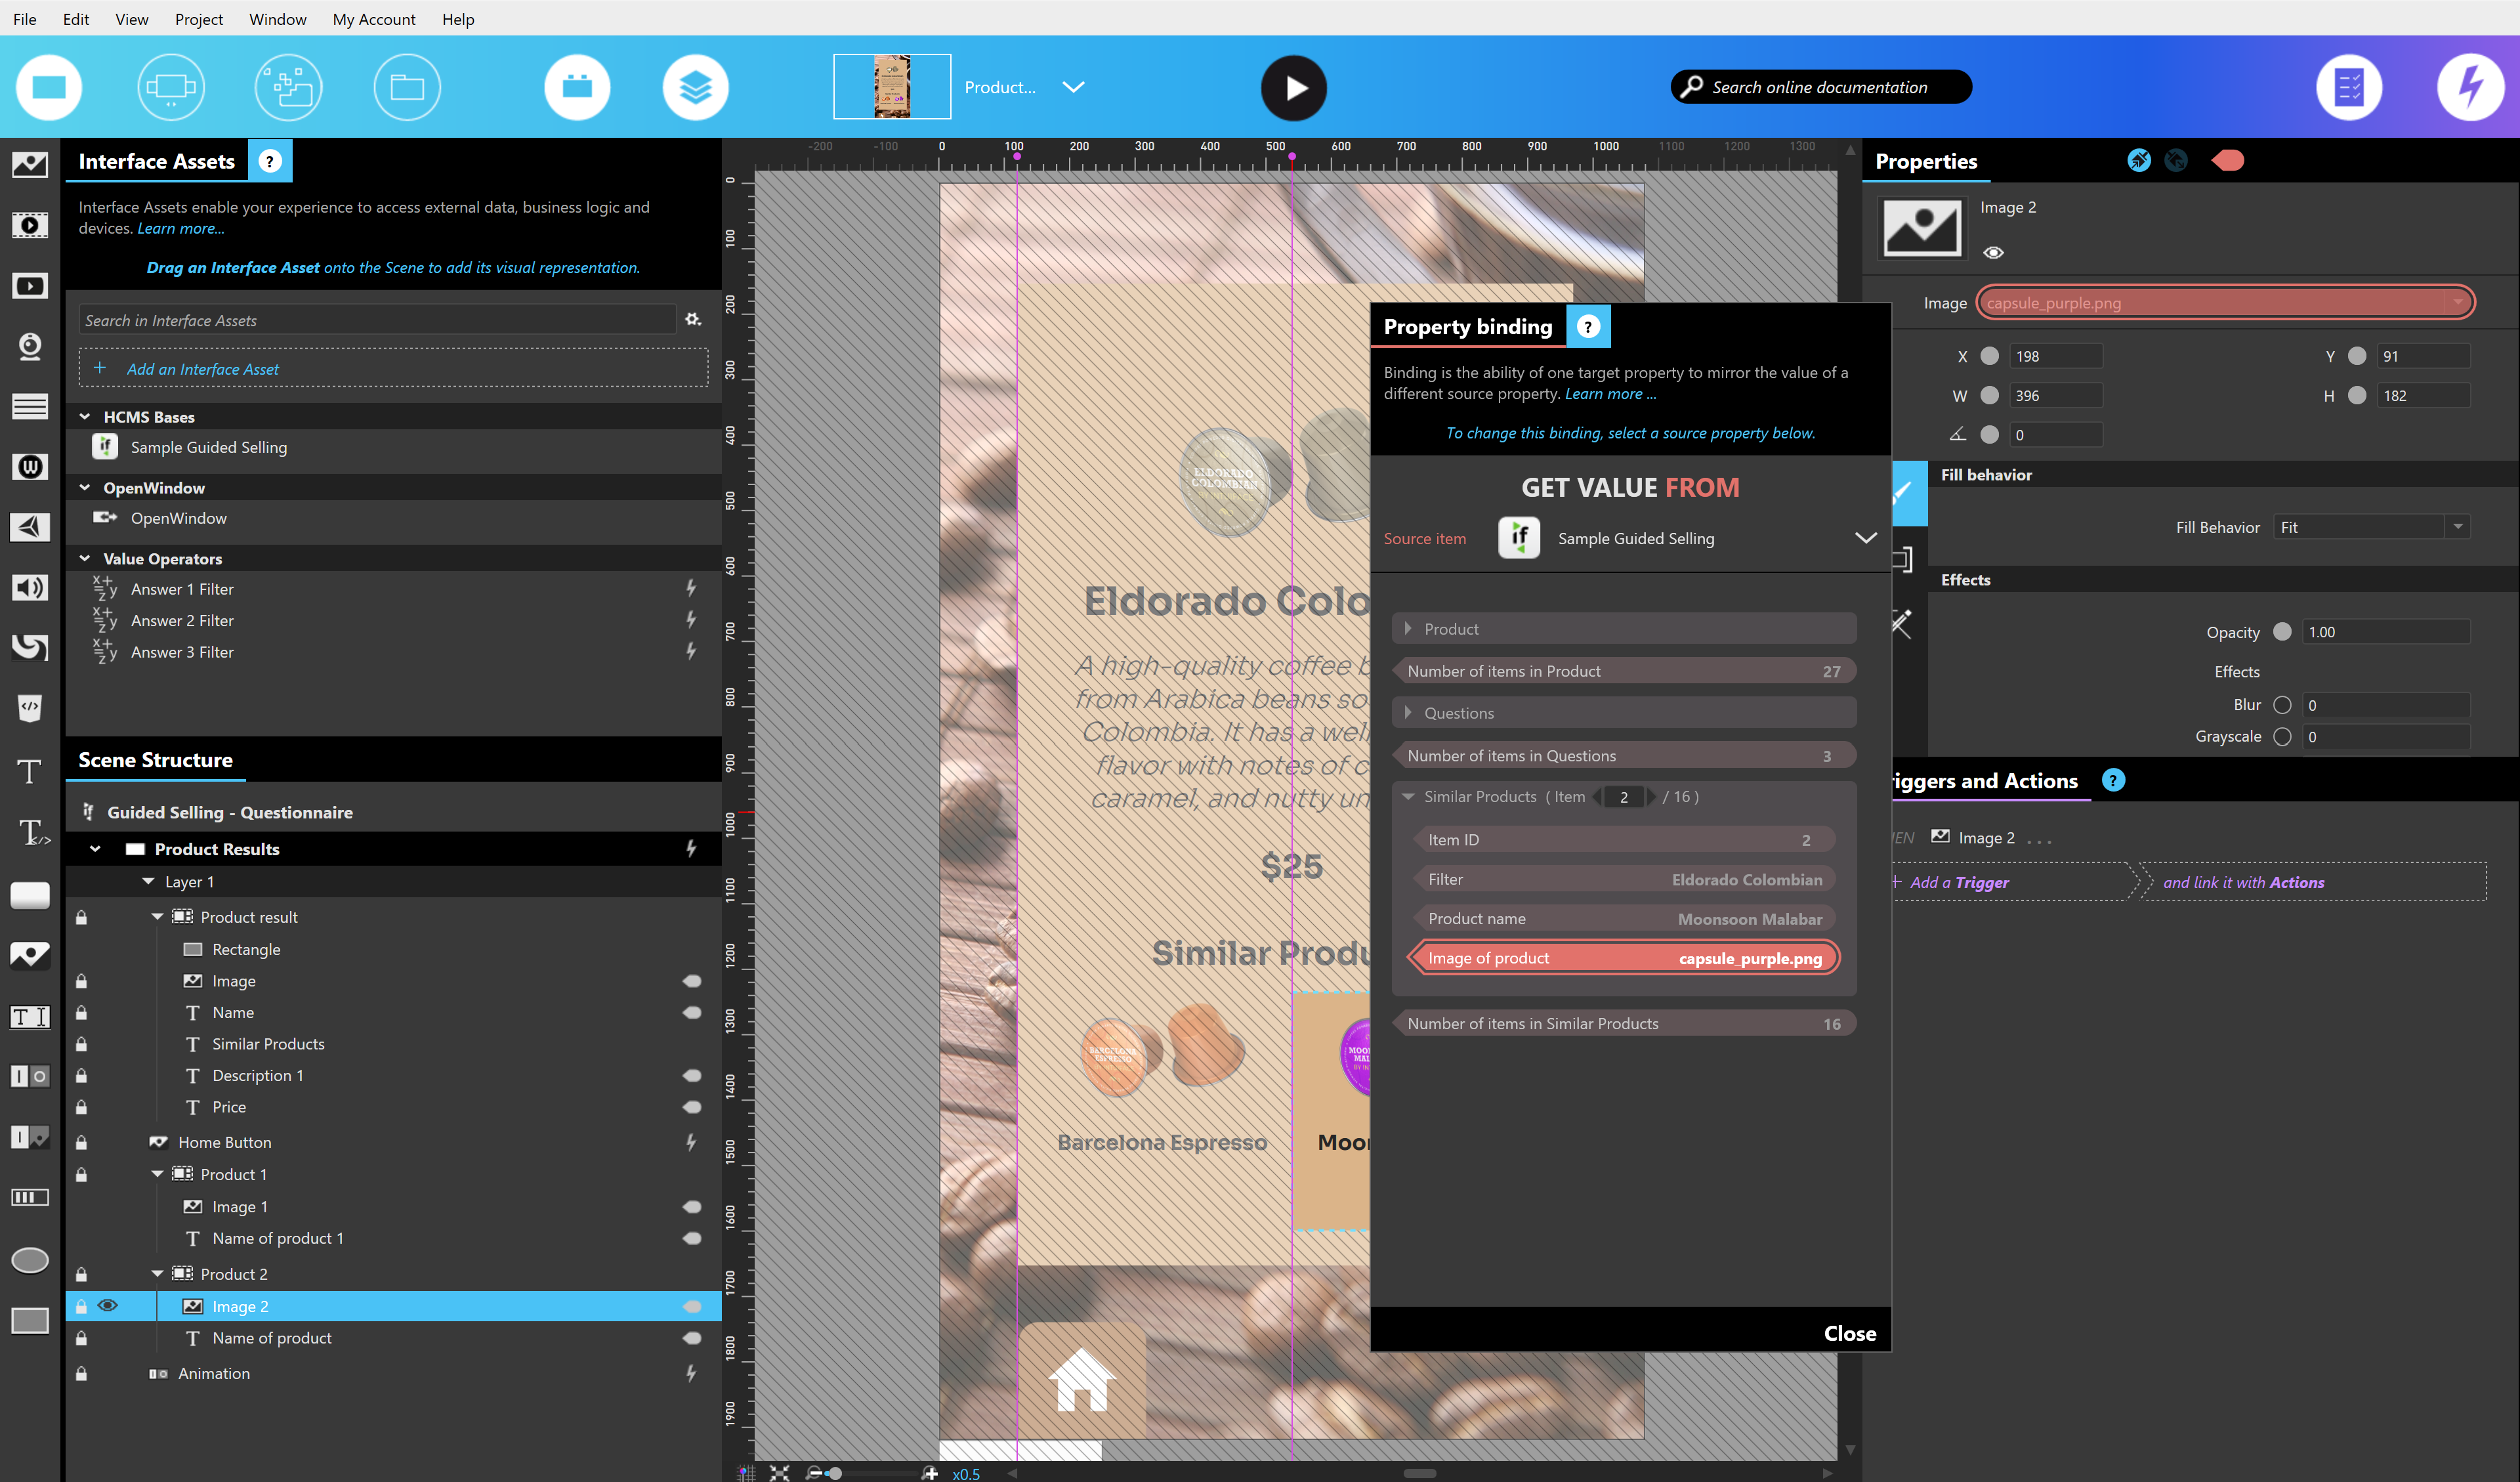Click fit-to-screen icon below canvas
The image size is (2520, 1482).
(x=779, y=1472)
